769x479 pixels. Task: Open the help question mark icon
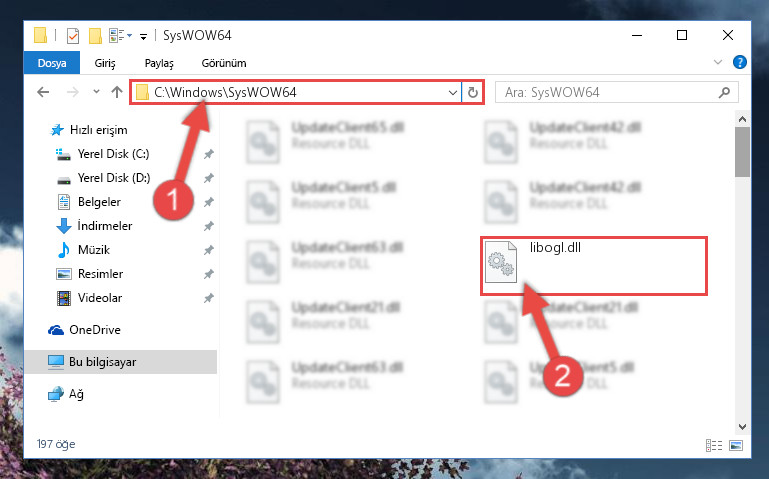[x=740, y=62]
